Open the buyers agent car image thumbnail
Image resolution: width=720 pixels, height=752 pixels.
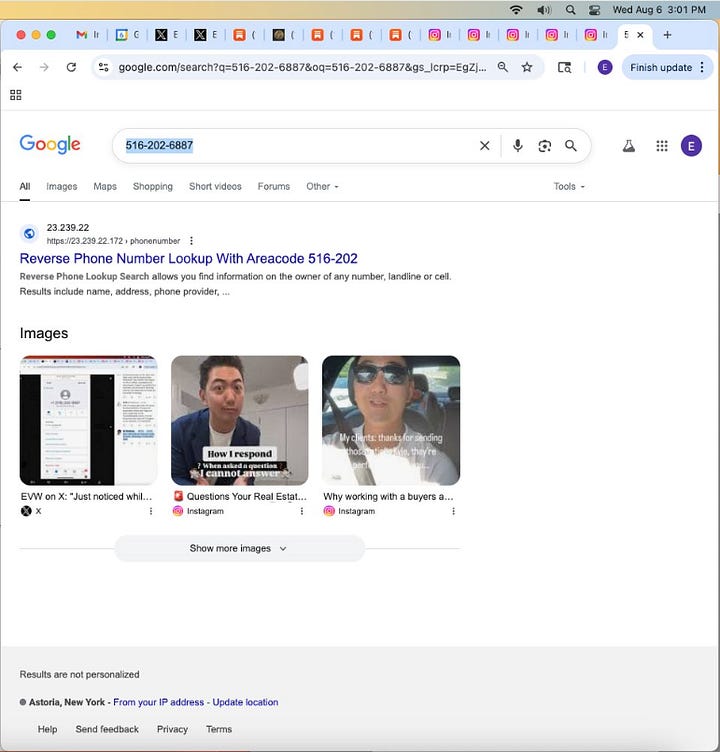tap(391, 421)
